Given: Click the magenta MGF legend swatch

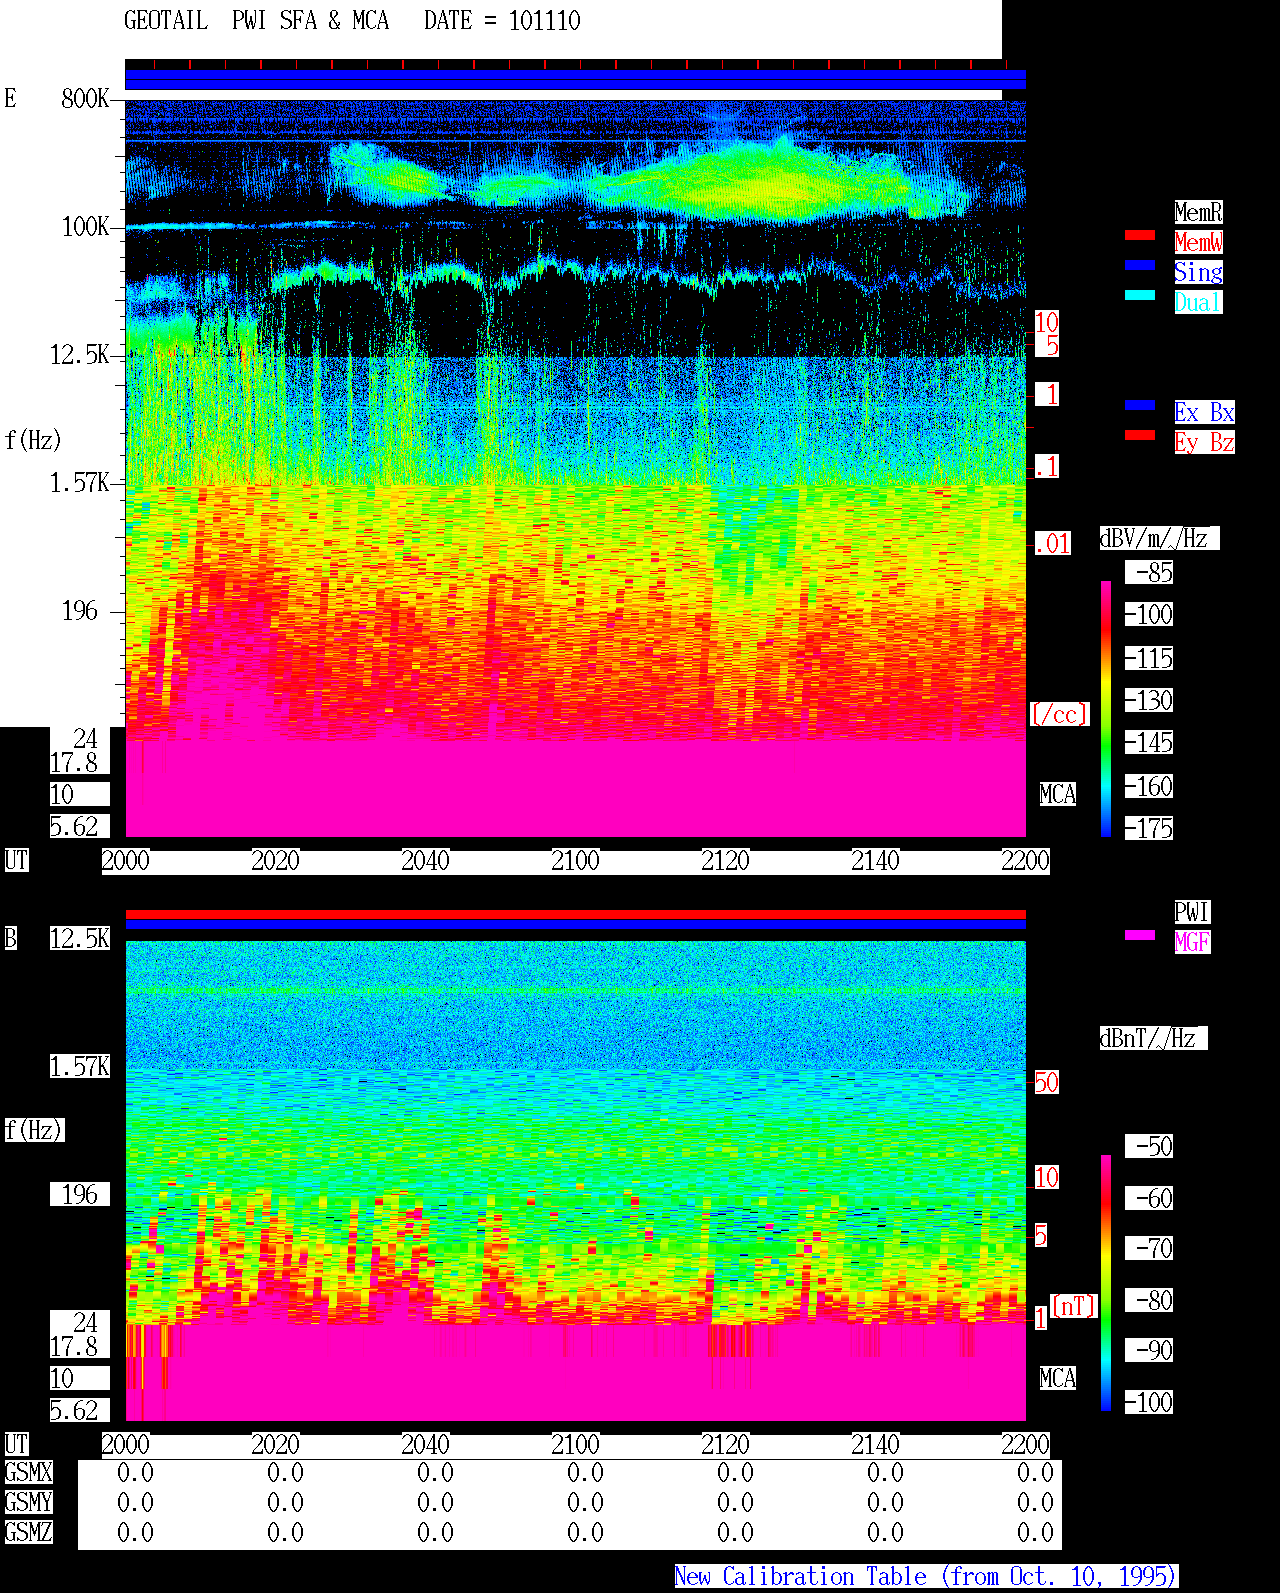Looking at the screenshot, I should pyautogui.click(x=1140, y=935).
